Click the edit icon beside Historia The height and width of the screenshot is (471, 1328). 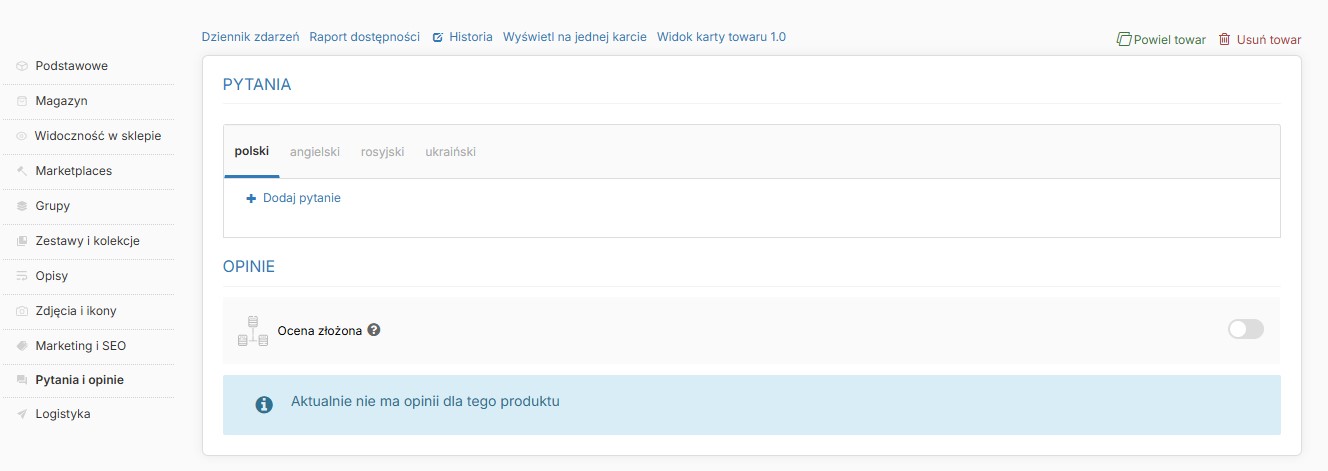coord(438,37)
